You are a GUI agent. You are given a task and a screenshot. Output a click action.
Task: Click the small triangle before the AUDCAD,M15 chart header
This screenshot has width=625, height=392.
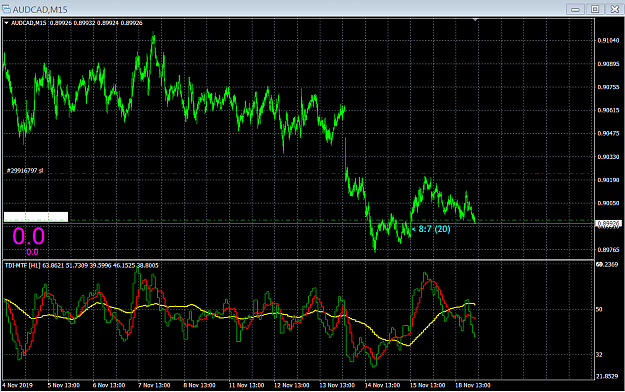(6, 23)
